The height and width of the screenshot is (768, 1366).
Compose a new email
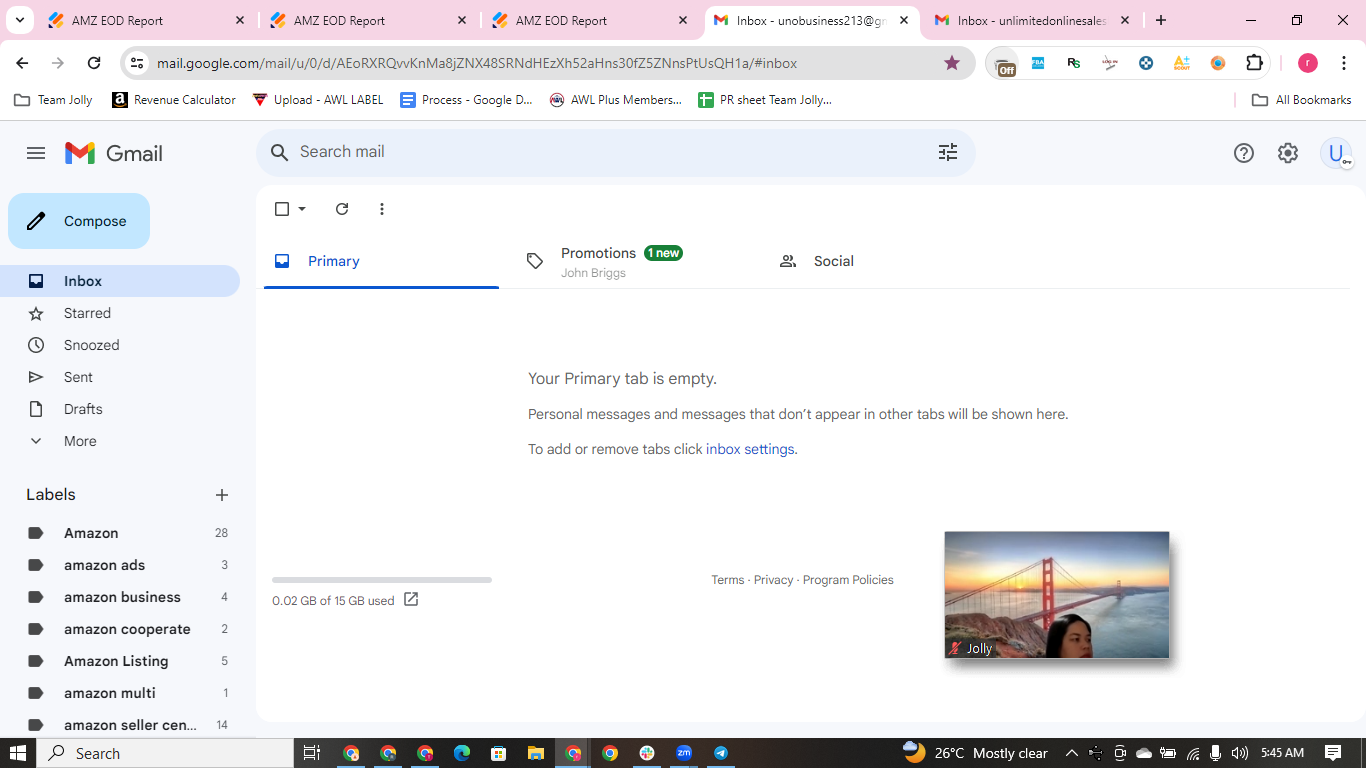(79, 221)
